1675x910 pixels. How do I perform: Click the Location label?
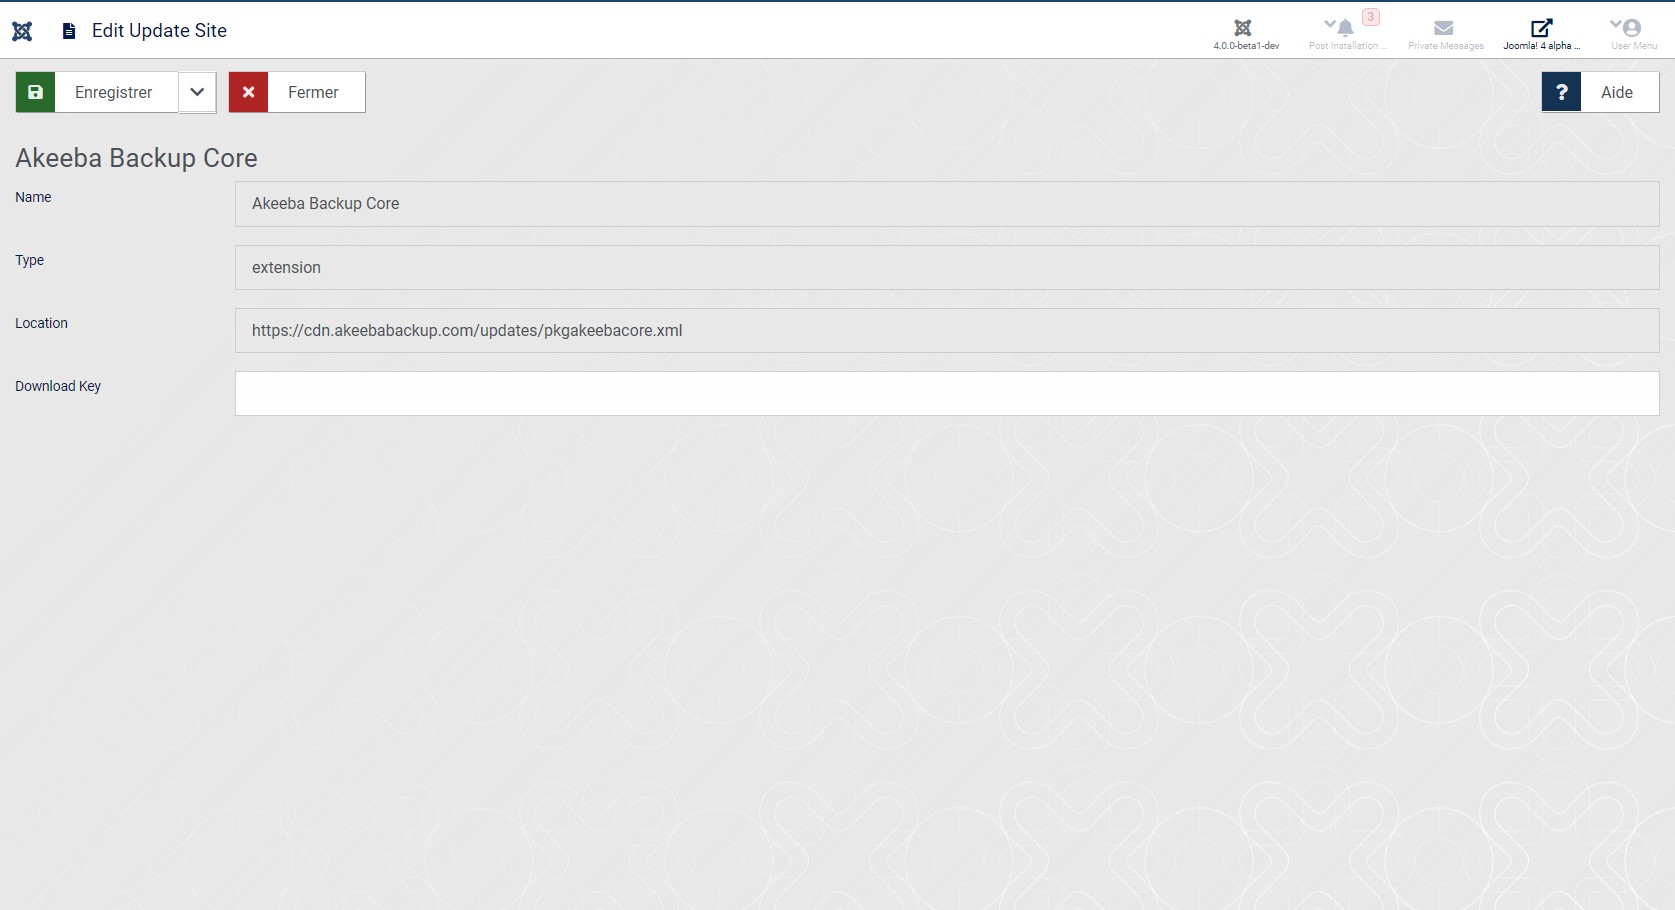click(41, 323)
